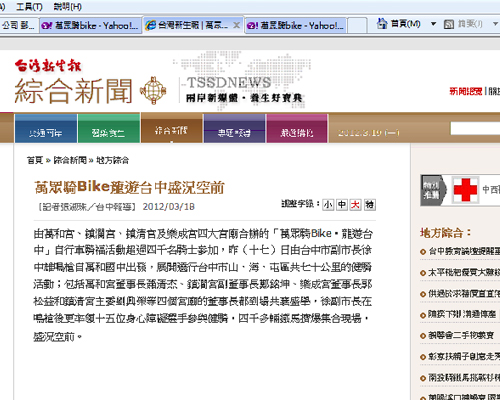Open the 說明(H) menu
Viewport: 500px width, 400px height.
(67, 6)
